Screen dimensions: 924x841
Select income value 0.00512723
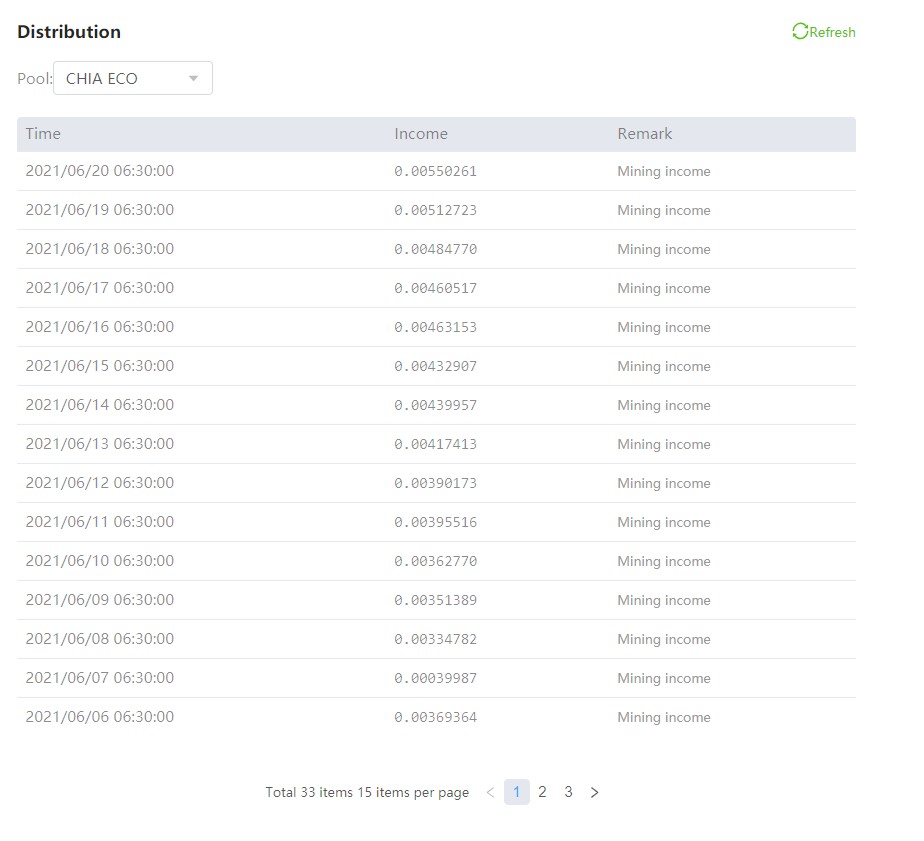click(x=435, y=210)
